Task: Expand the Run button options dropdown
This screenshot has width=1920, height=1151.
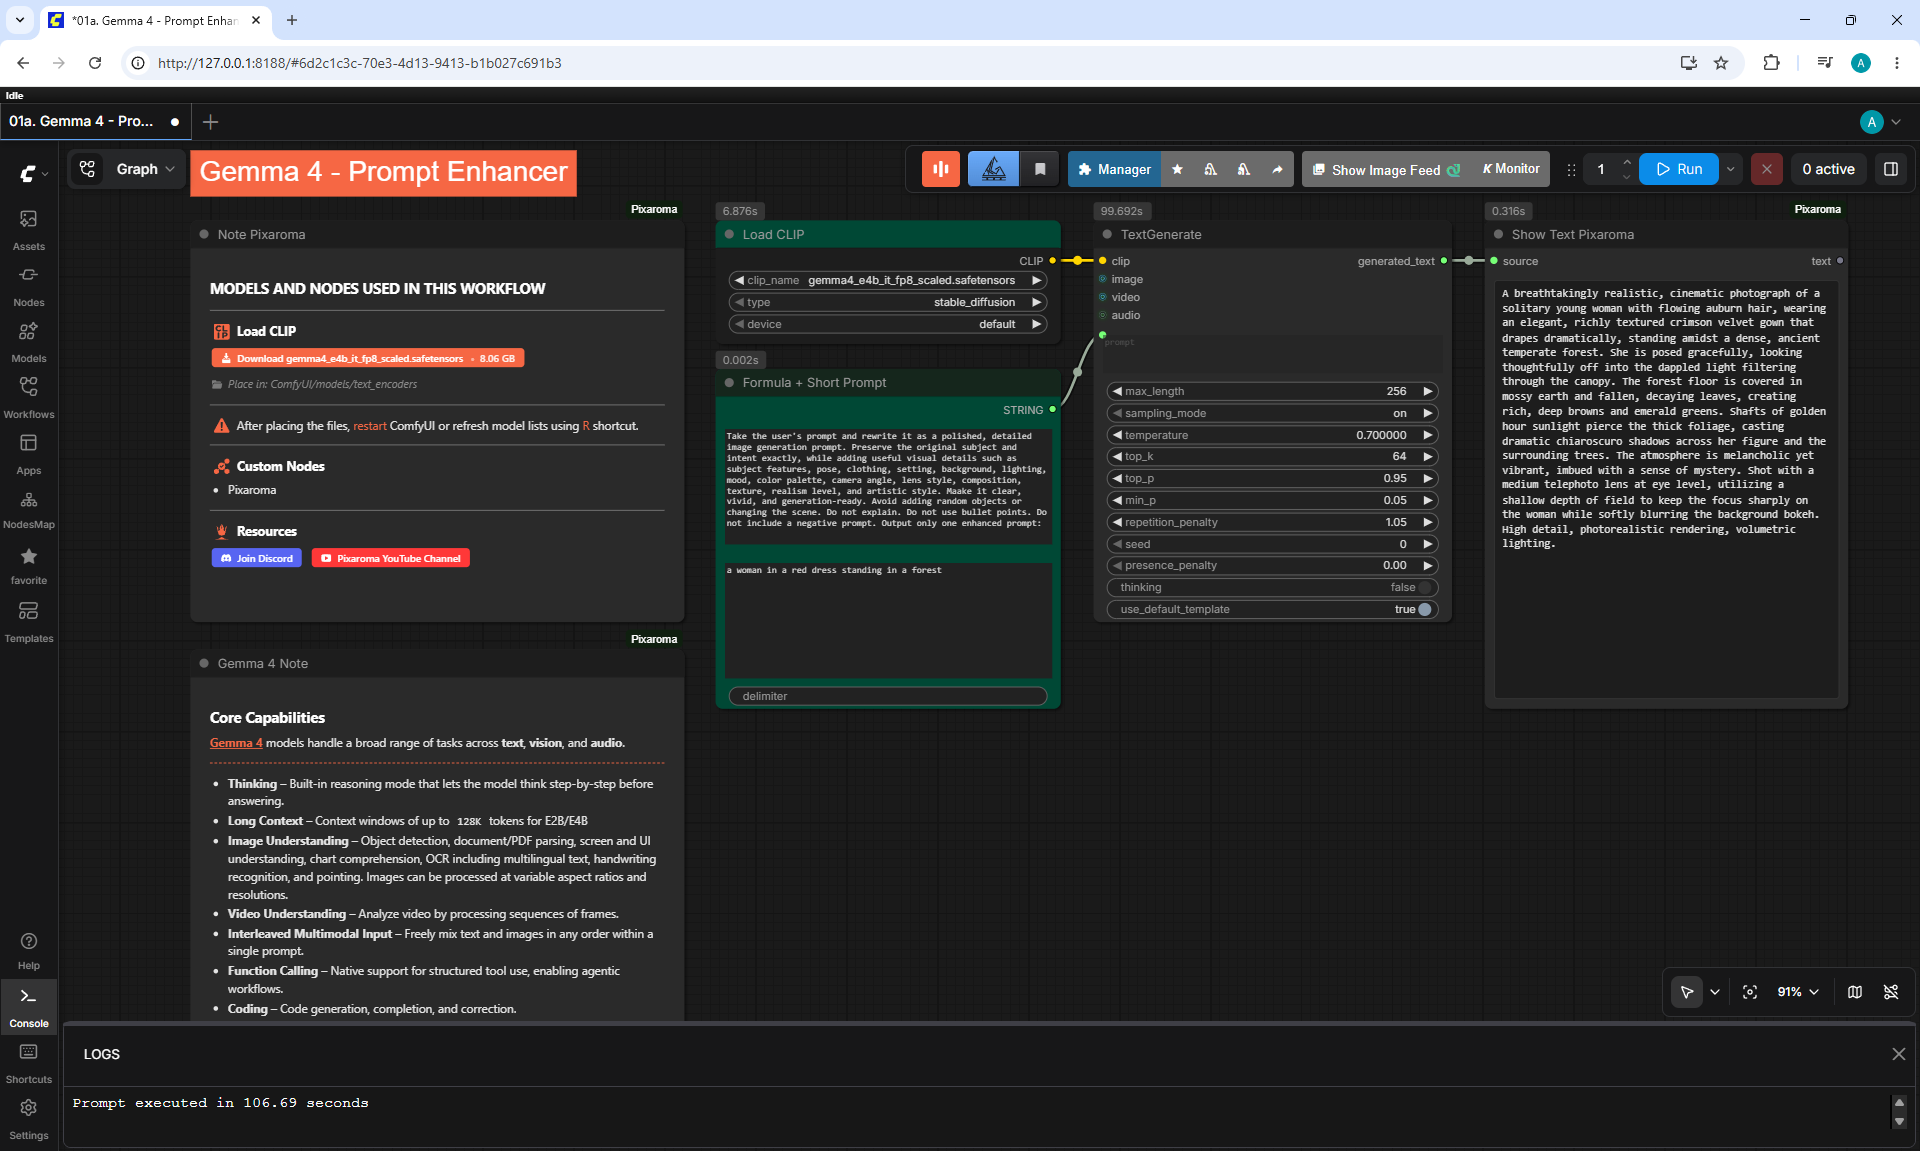Action: point(1731,169)
